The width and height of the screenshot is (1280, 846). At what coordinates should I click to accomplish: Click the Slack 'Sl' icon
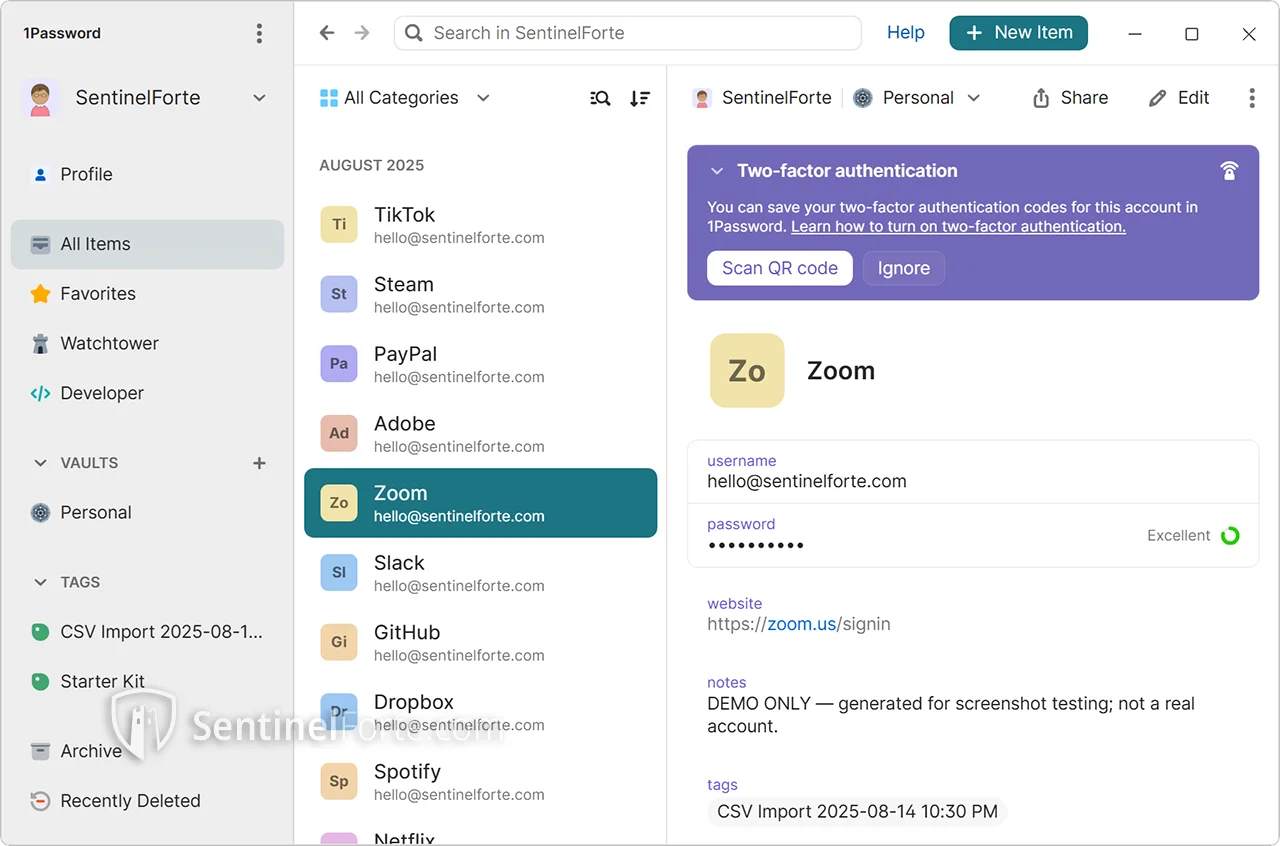[x=339, y=573]
